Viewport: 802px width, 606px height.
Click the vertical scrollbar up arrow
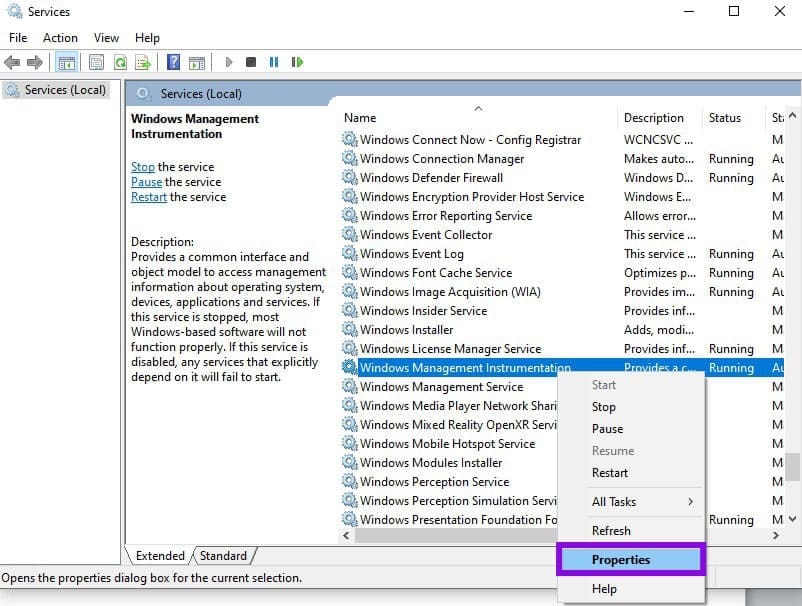click(792, 116)
